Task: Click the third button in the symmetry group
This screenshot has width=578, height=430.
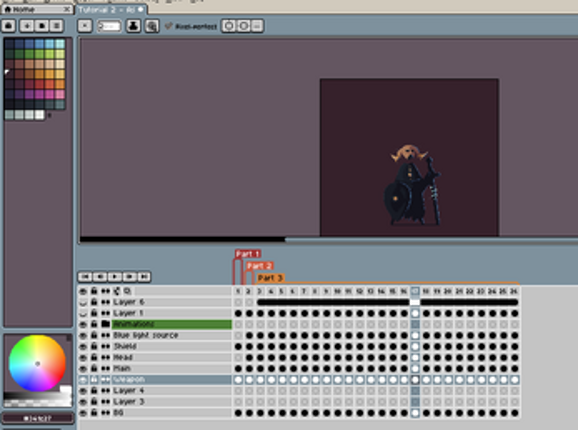Action: click(x=257, y=26)
